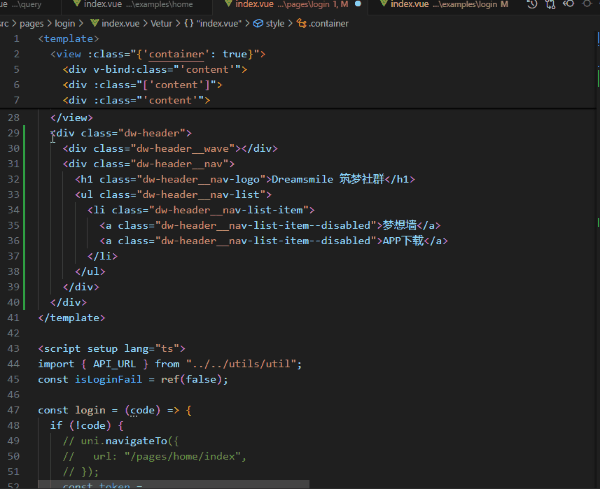Open '.container' breadcrumb dropdown

(x=329, y=24)
